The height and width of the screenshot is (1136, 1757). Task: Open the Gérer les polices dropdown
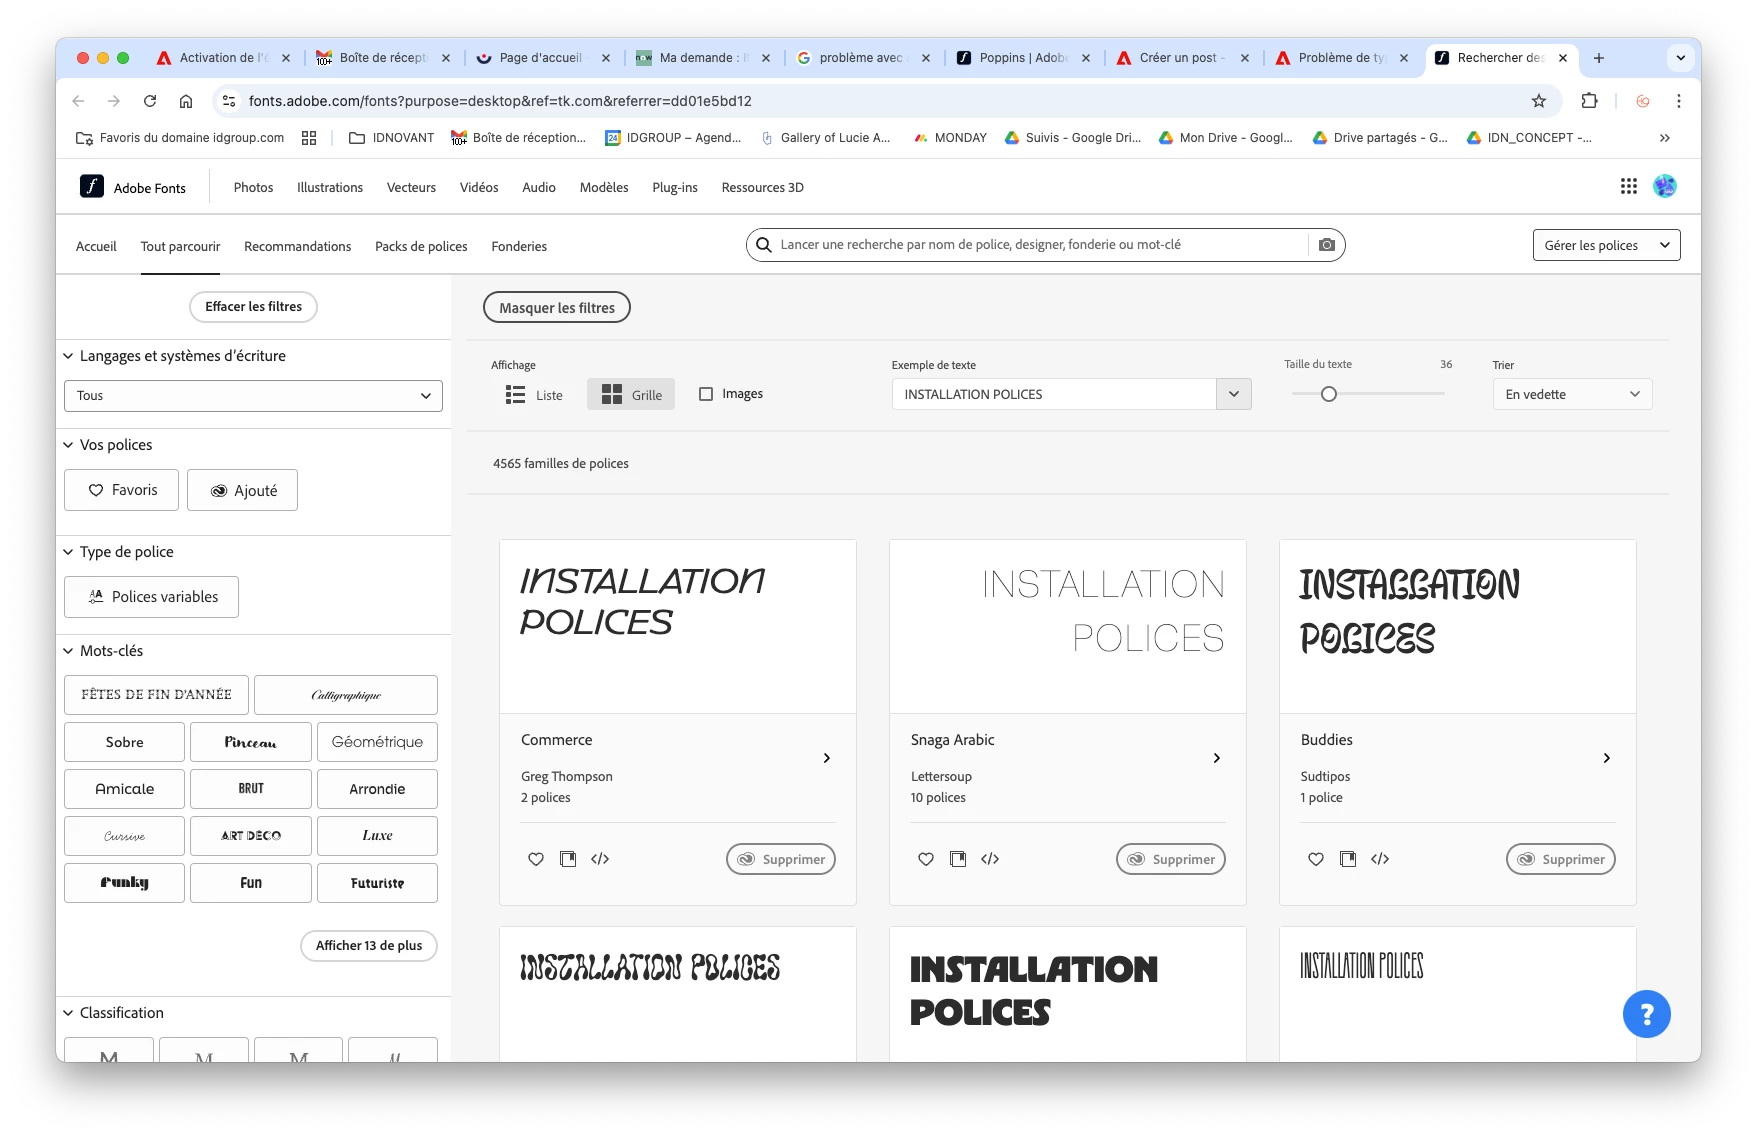click(x=1606, y=245)
